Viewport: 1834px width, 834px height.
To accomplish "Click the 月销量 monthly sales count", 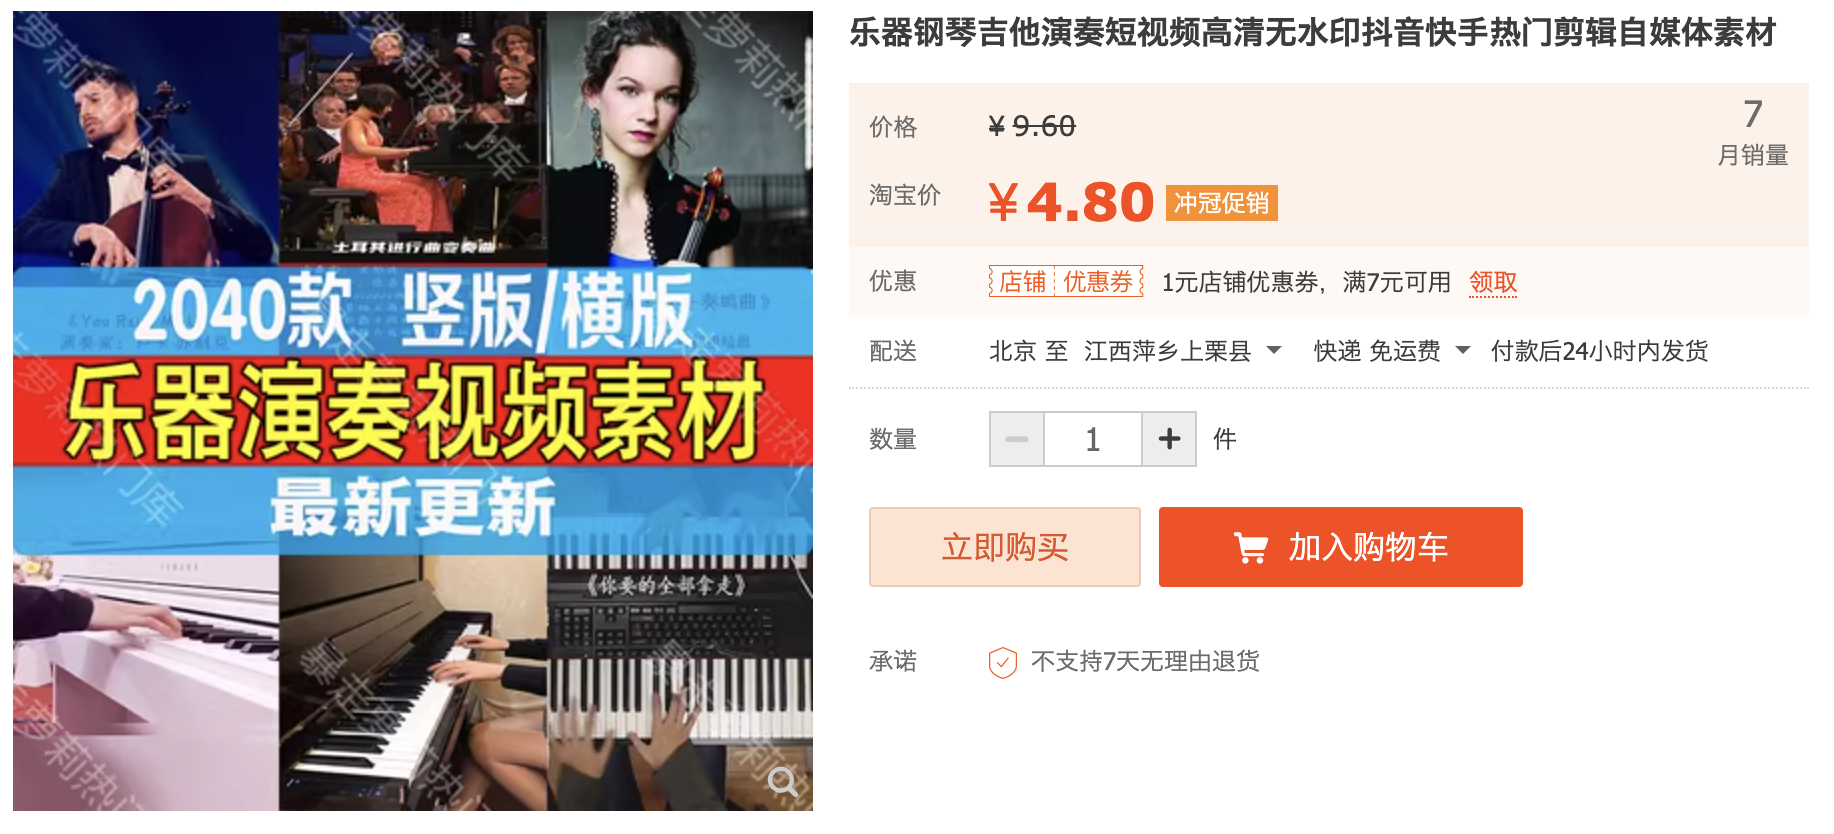I will coord(1753,132).
